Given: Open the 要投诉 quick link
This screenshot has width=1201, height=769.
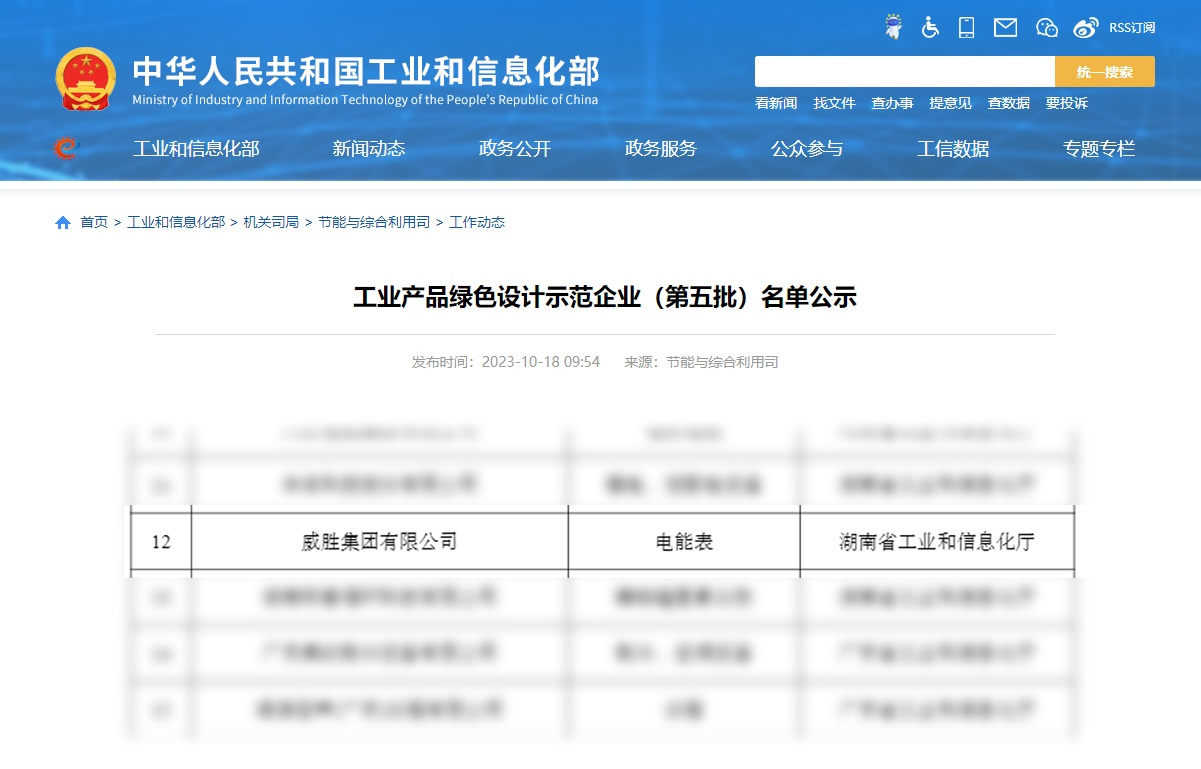Looking at the screenshot, I should click(x=1066, y=103).
